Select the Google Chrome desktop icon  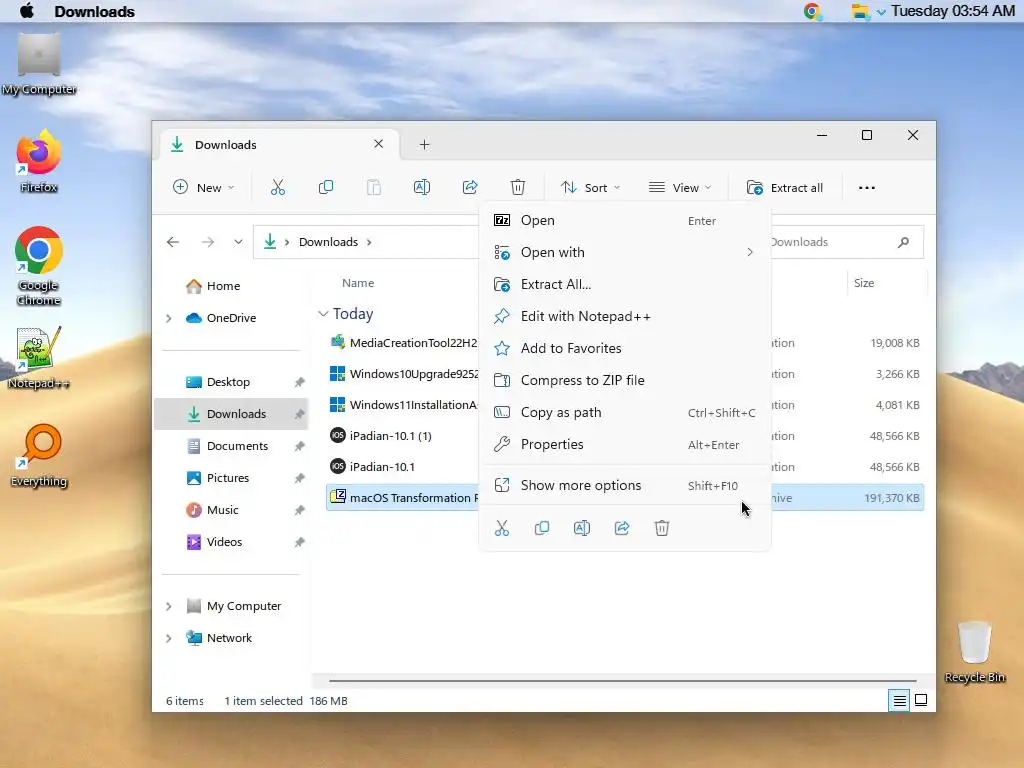(39, 266)
